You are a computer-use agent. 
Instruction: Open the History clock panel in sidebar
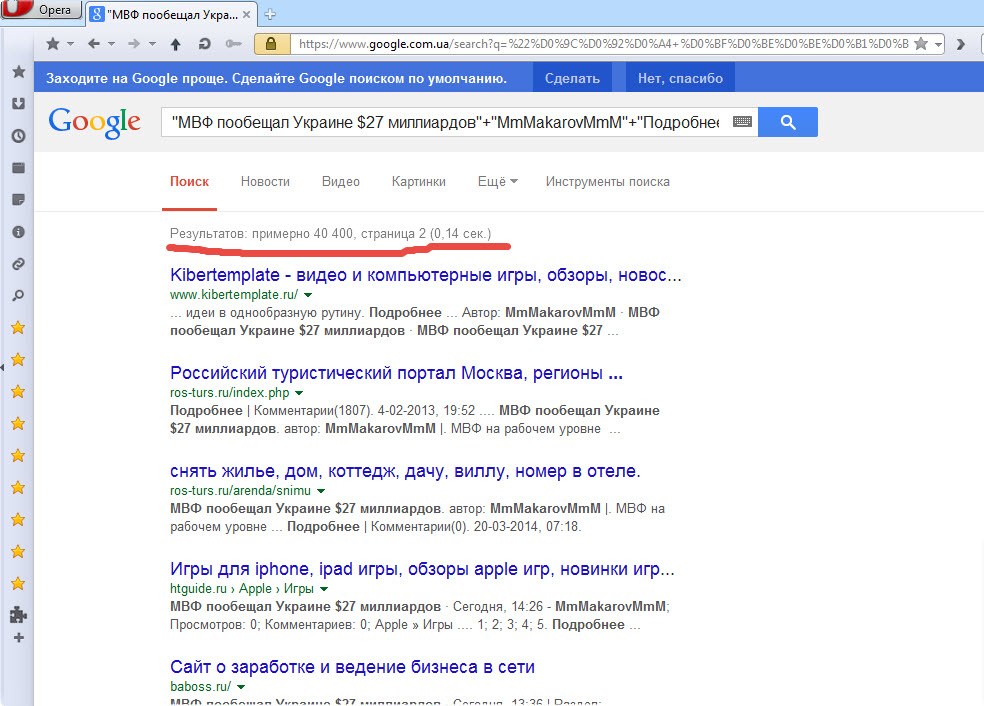coord(17,136)
